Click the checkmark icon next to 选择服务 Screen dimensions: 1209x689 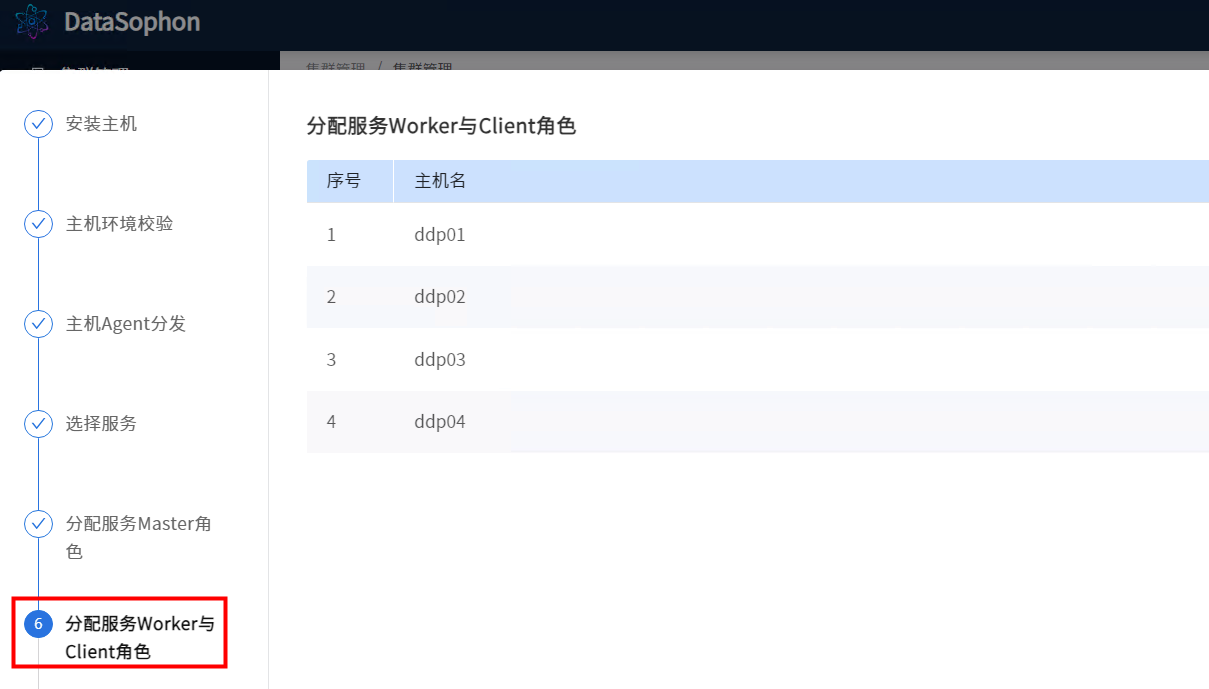(38, 424)
